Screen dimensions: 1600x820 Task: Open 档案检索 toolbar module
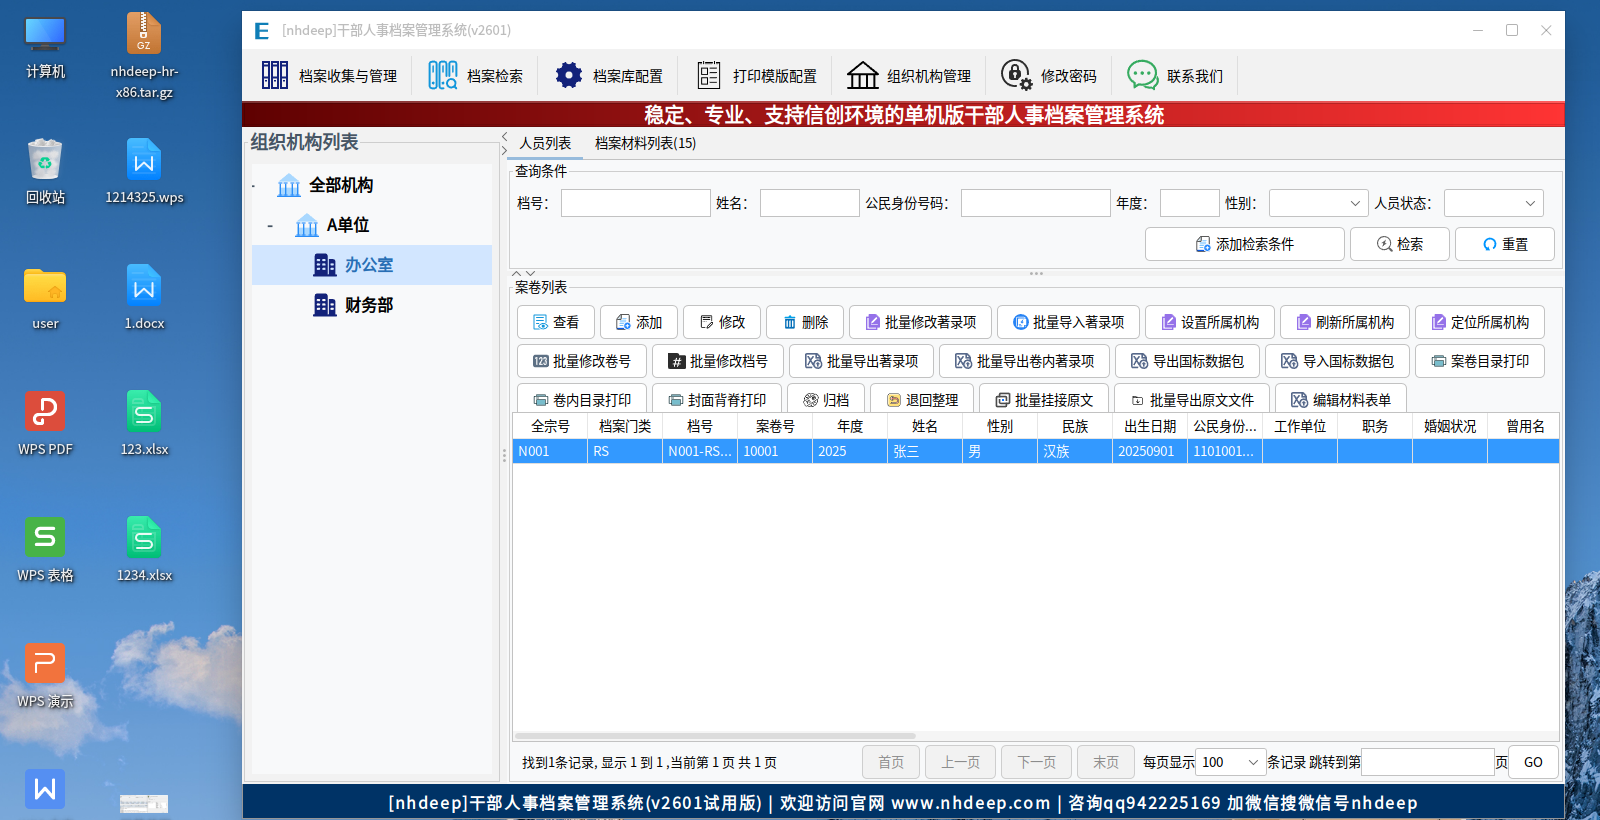point(476,76)
